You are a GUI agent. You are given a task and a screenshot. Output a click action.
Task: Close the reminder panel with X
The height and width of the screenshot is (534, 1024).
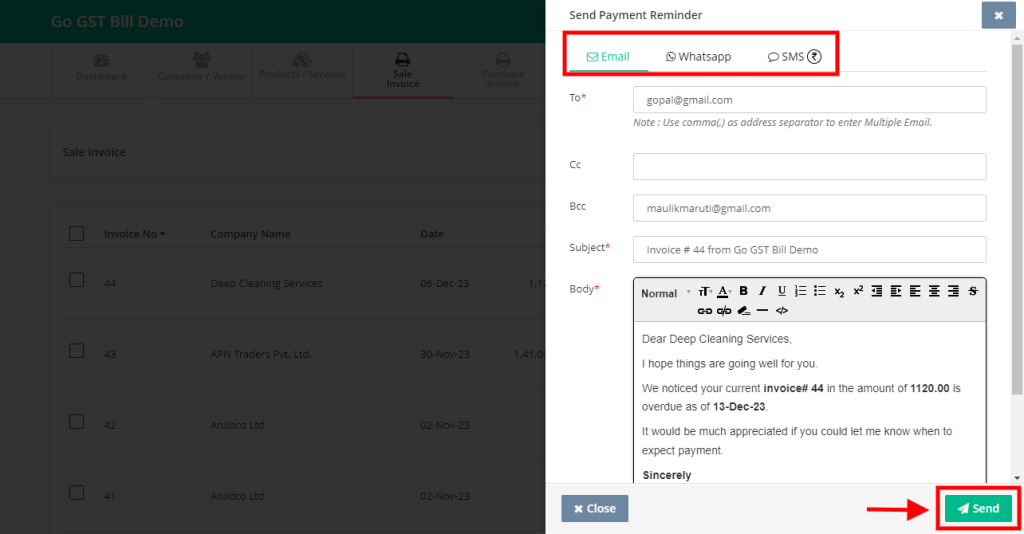click(x=999, y=15)
